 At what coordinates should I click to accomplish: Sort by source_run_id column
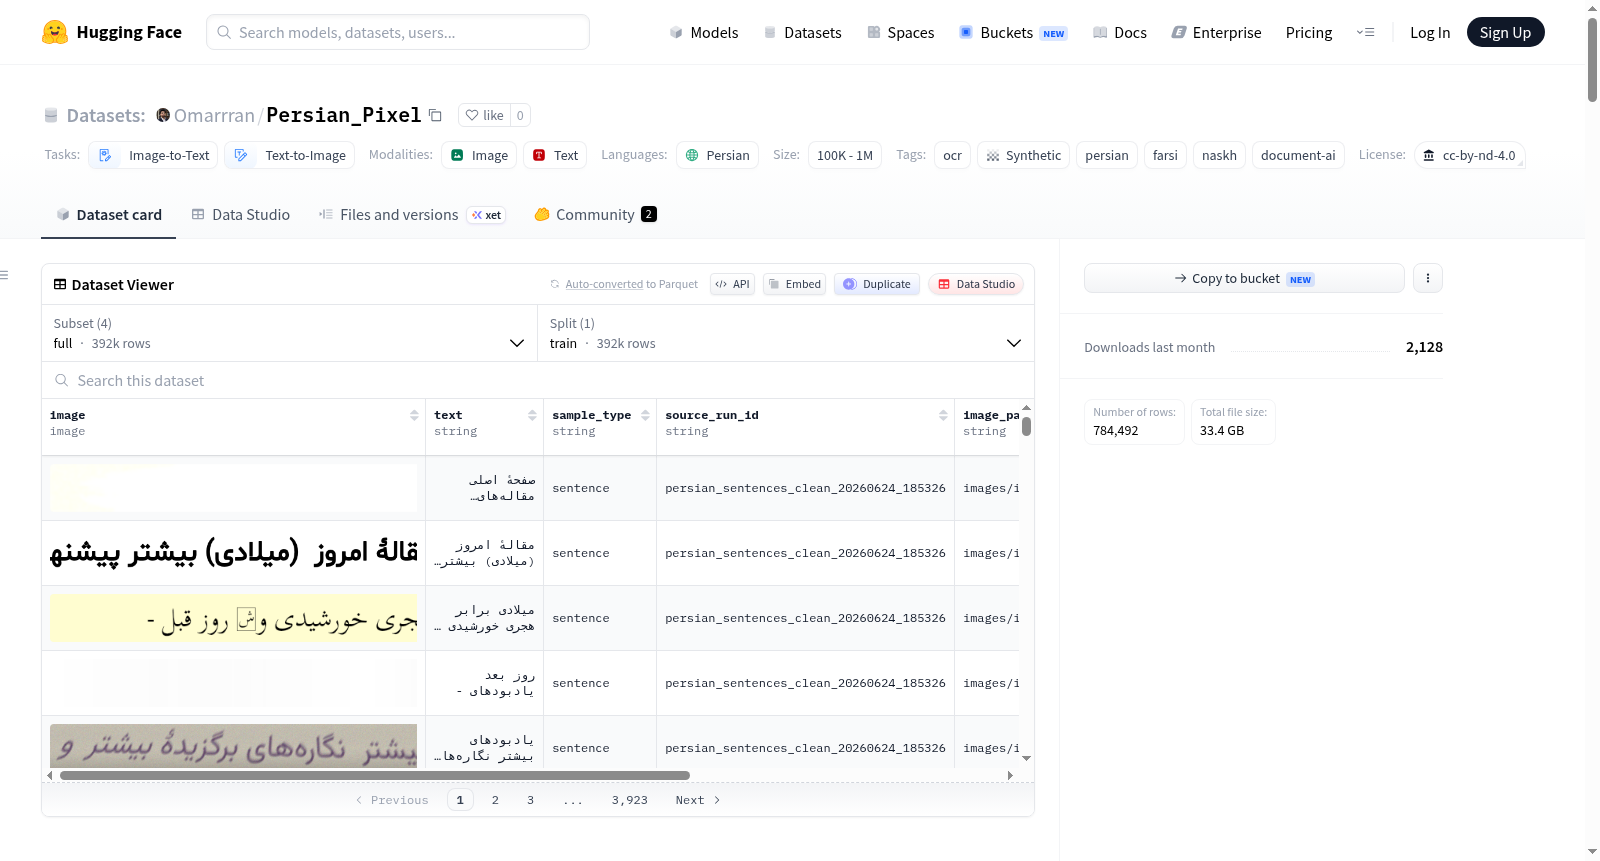click(x=943, y=415)
